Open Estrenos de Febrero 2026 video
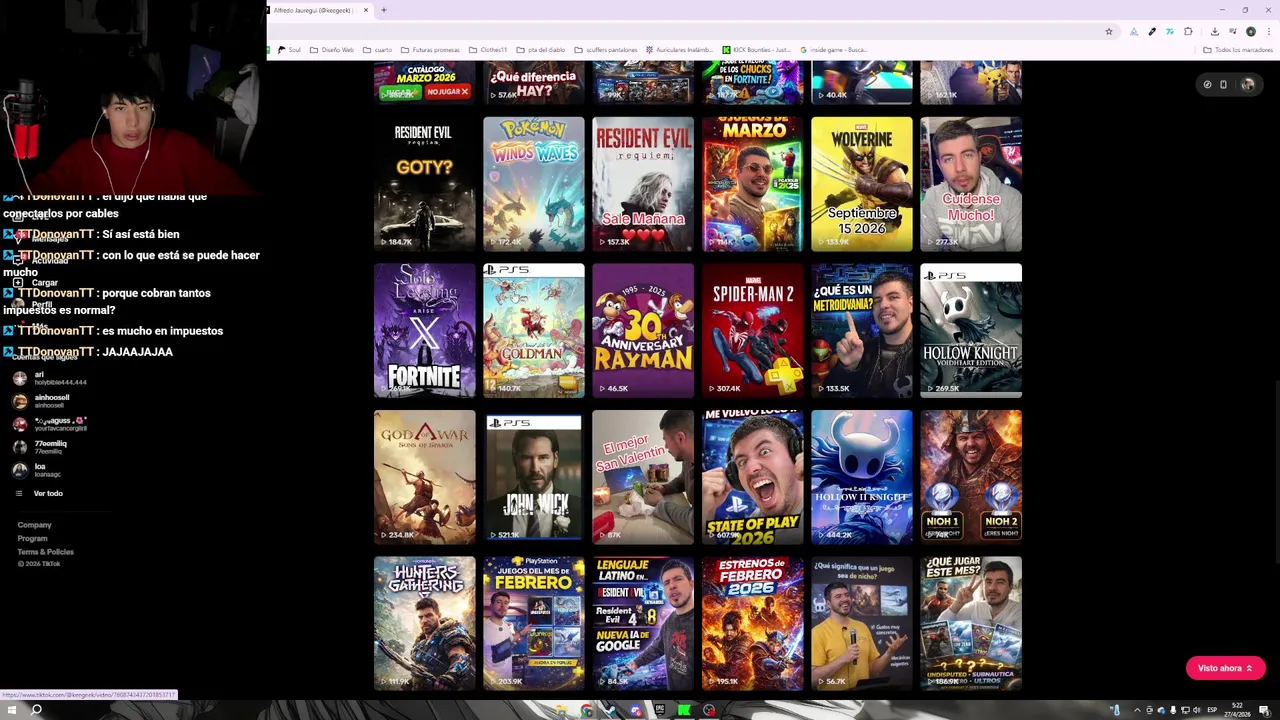Image resolution: width=1280 pixels, height=720 pixels. [x=752, y=624]
